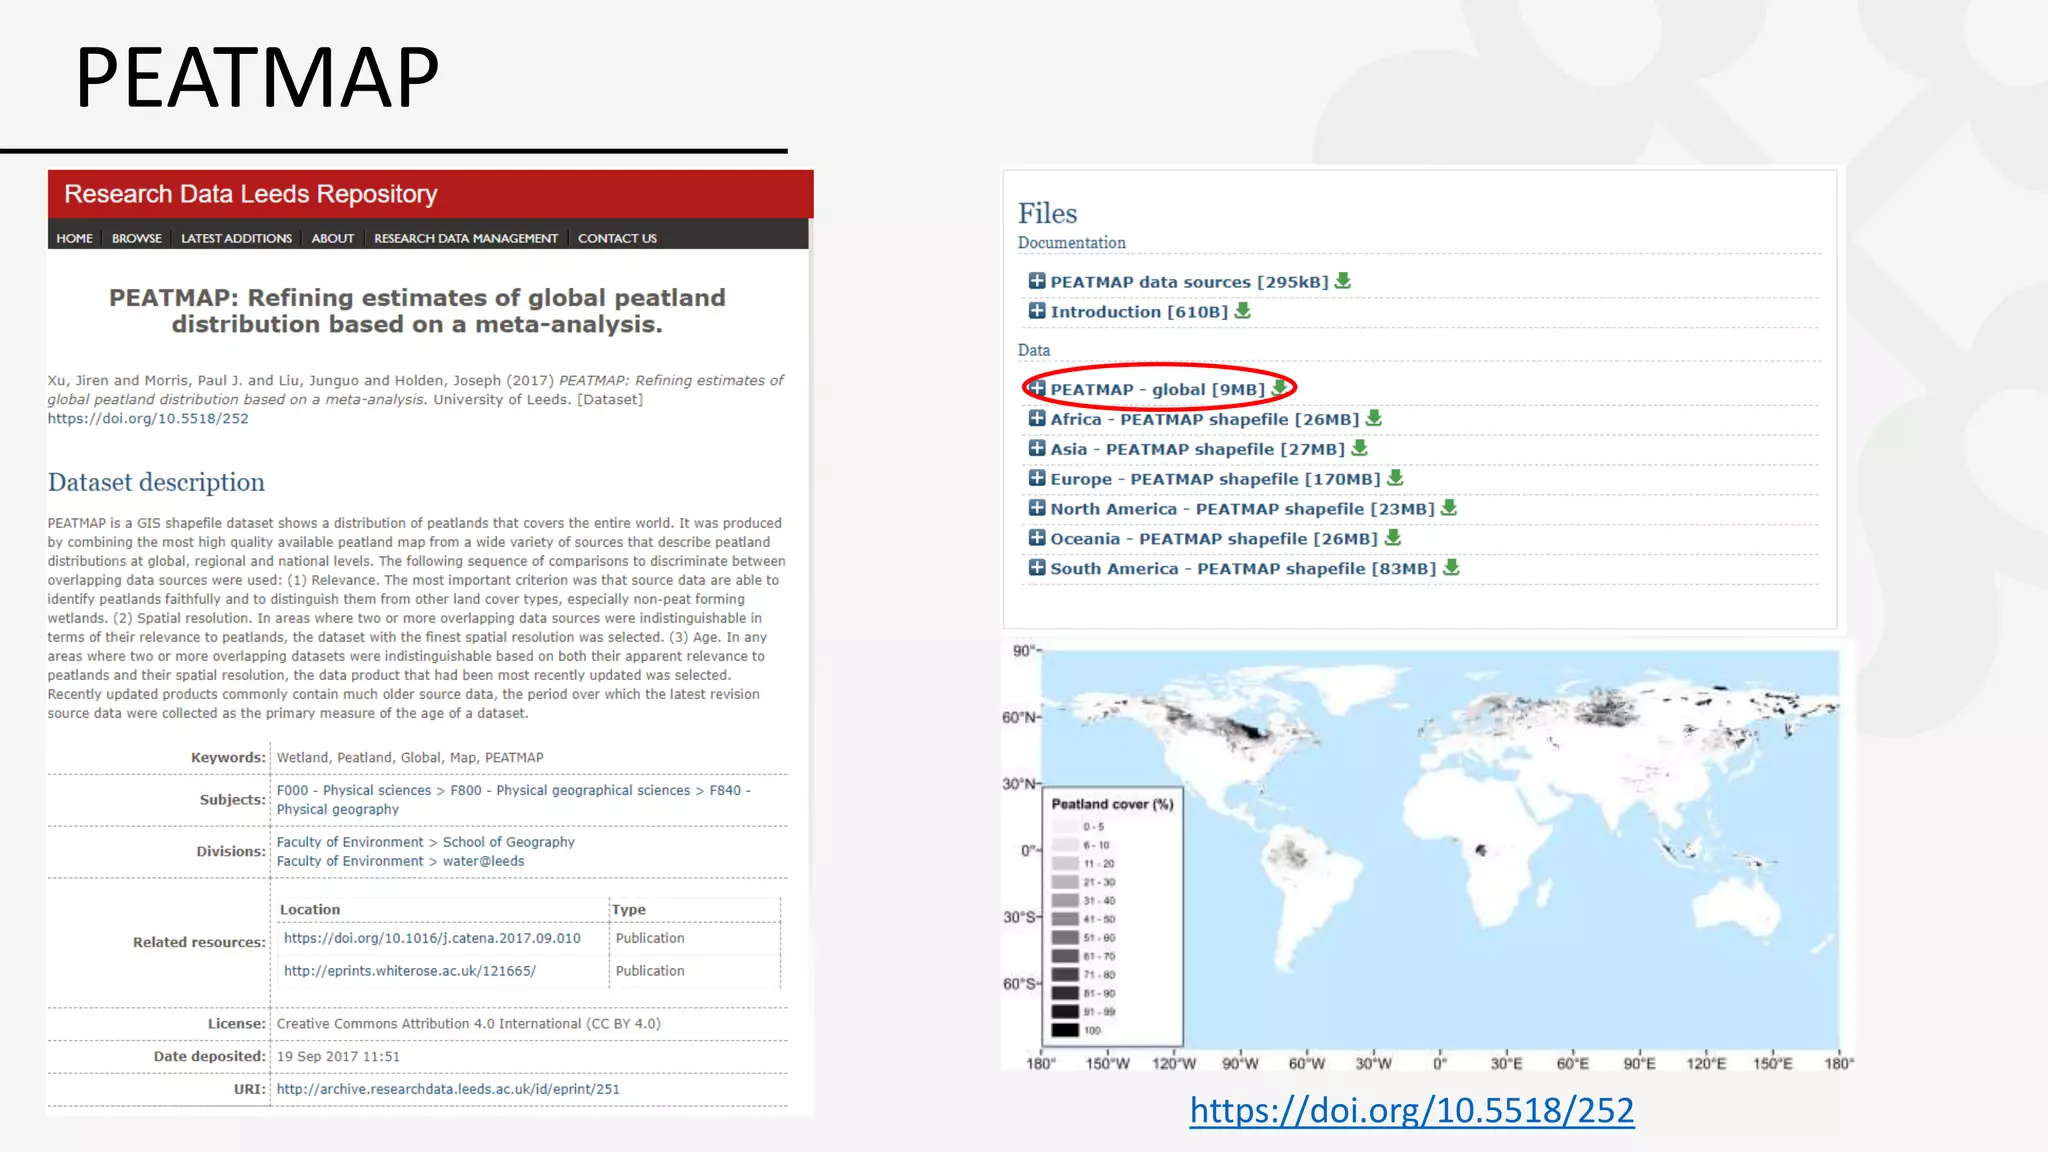2048x1152 pixels.
Task: Open the Introduction [610B] file link
Action: coord(1140,312)
